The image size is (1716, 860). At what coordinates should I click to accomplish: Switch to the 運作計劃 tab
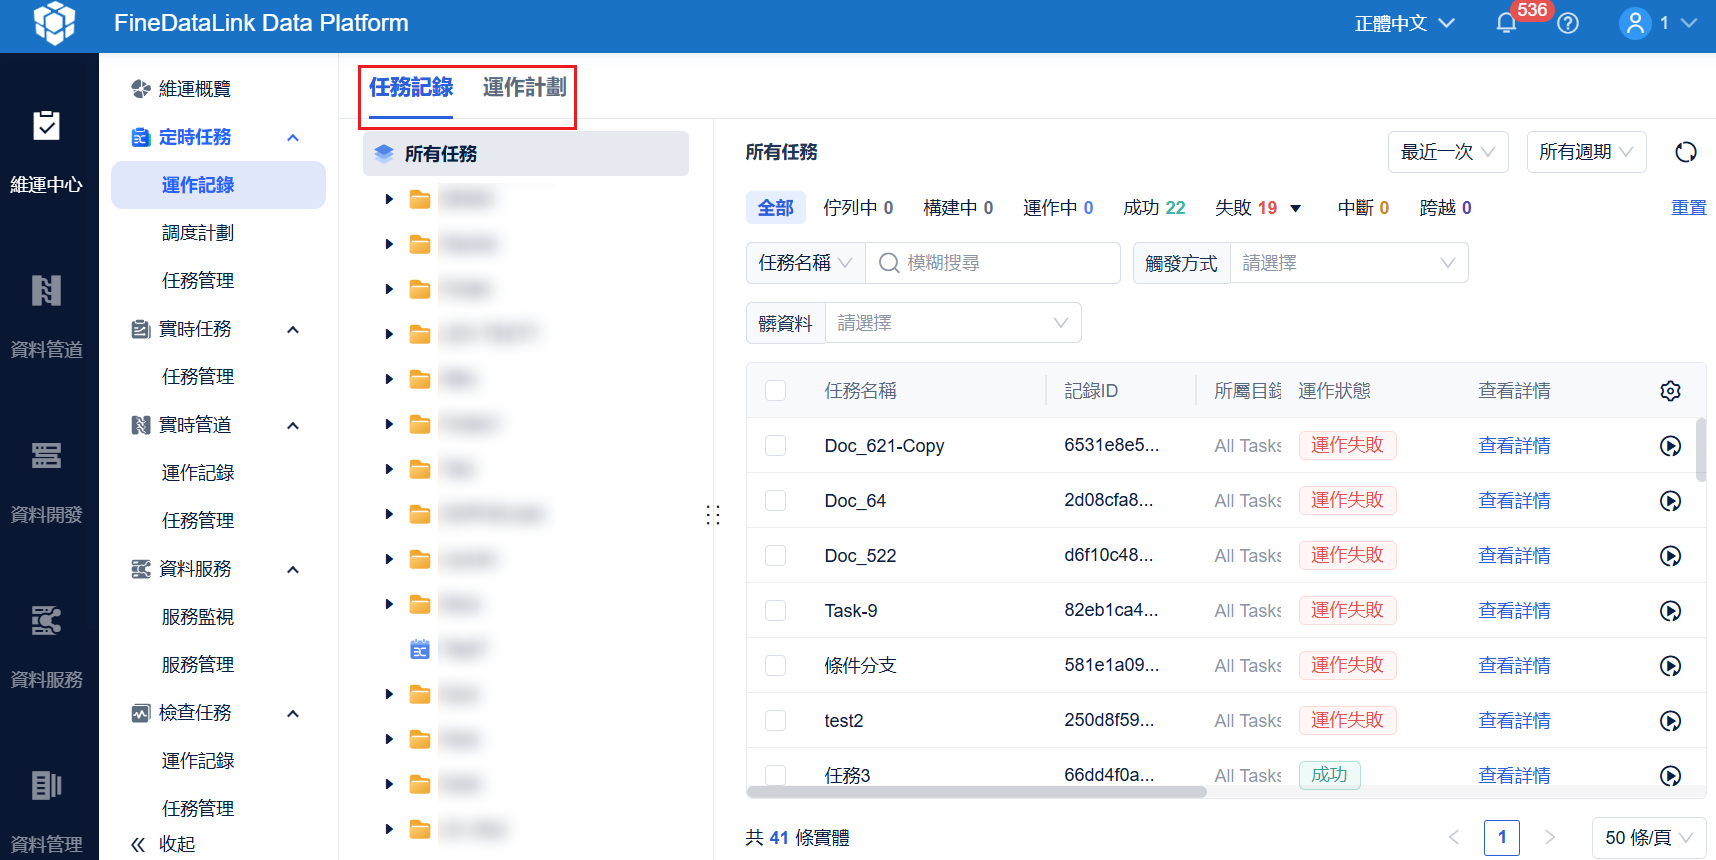coord(524,88)
